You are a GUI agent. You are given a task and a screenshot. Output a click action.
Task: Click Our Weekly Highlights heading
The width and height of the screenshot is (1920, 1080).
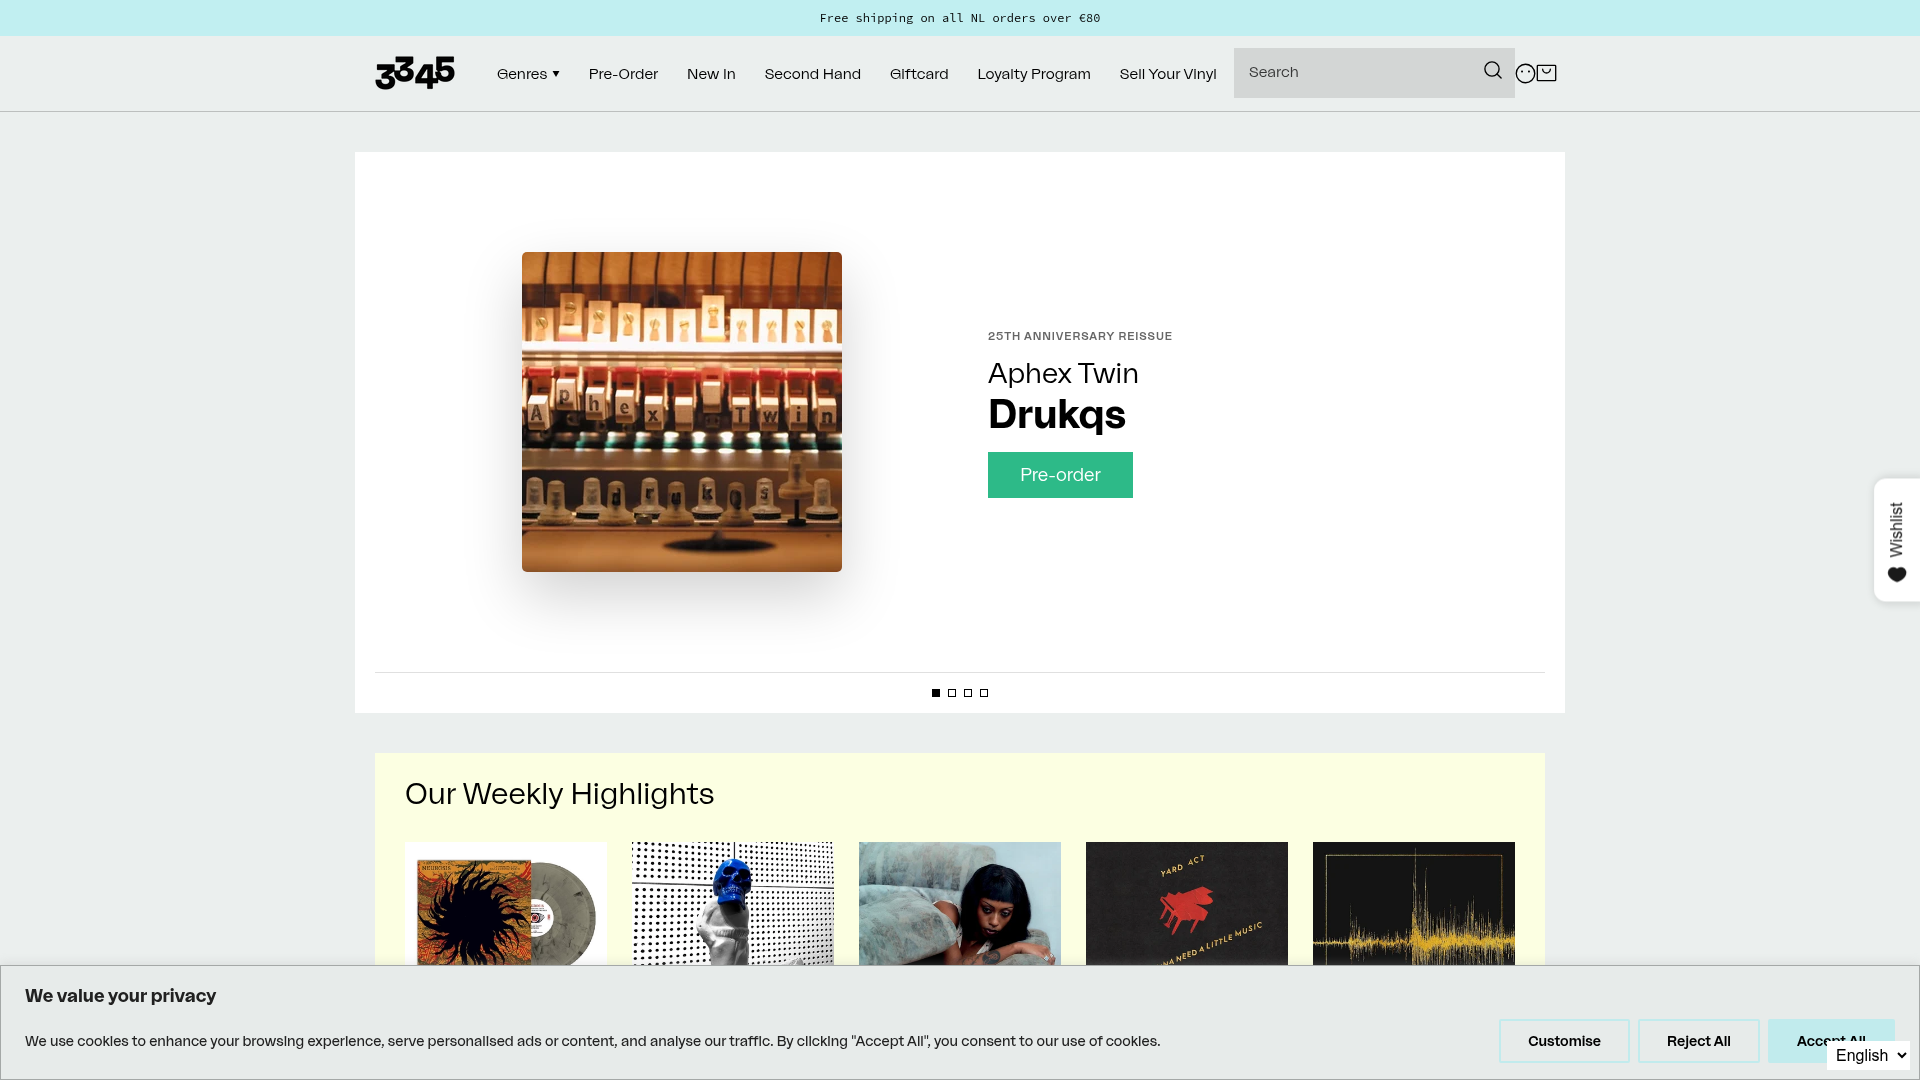559,794
